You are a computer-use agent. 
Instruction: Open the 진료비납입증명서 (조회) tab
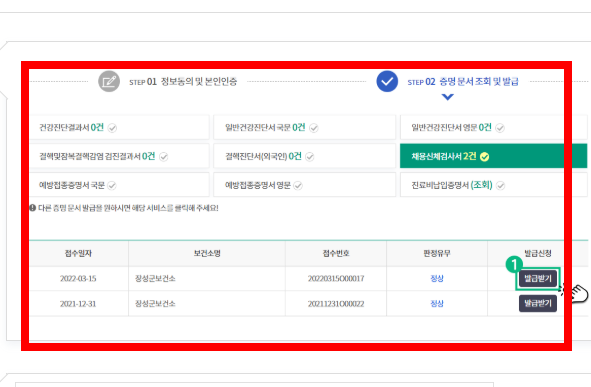pos(493,185)
